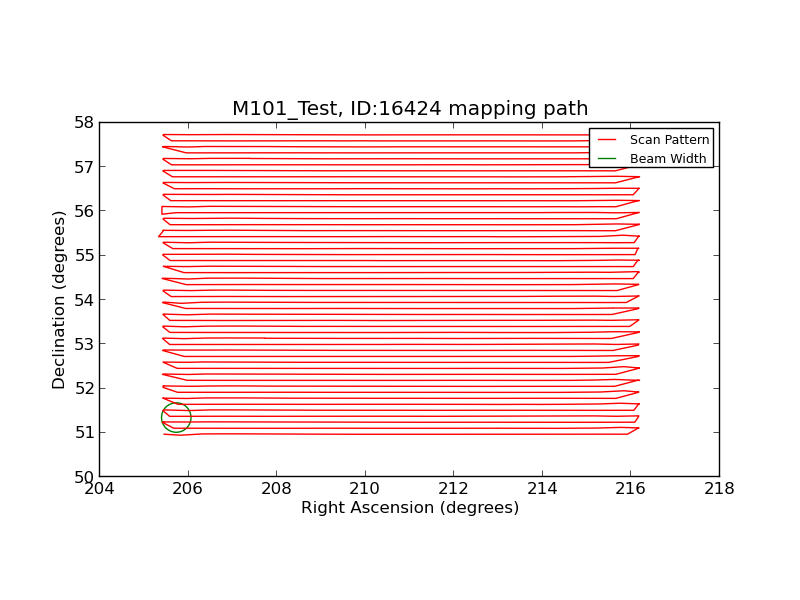800x600 pixels.
Task: Click the y-axis tick label 52
Action: 85,388
